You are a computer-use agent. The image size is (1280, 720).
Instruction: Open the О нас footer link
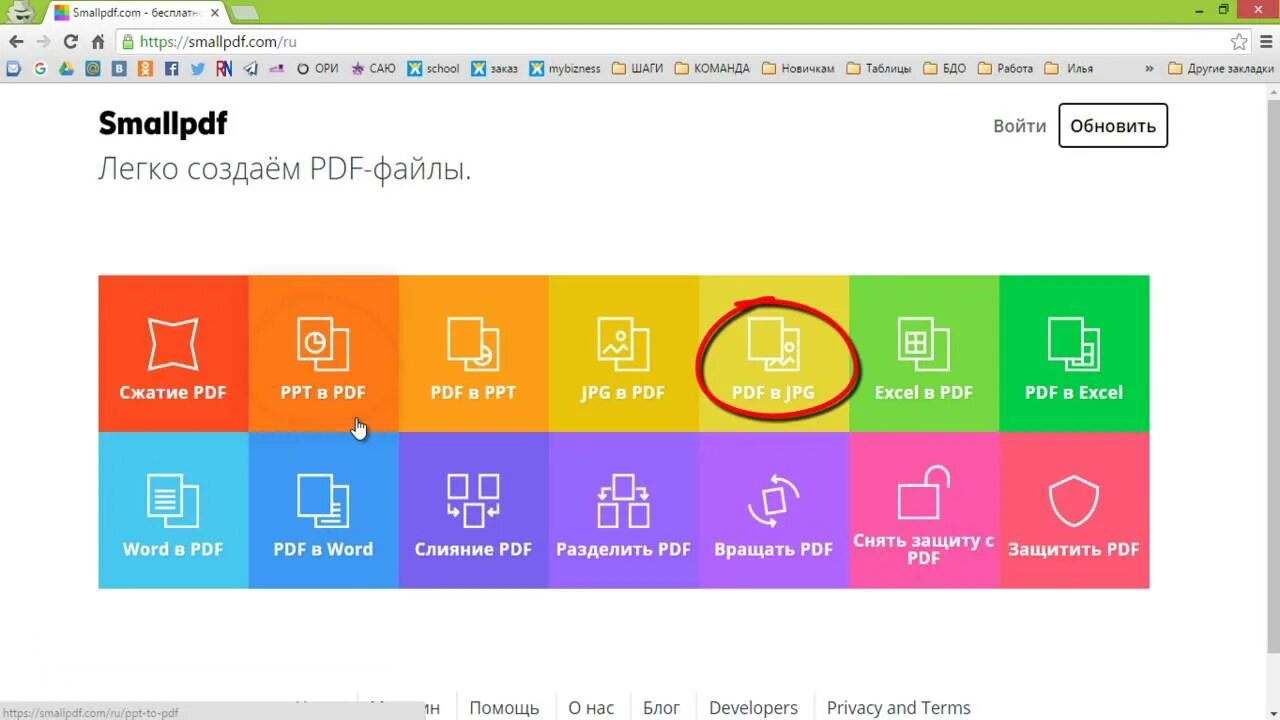point(591,708)
